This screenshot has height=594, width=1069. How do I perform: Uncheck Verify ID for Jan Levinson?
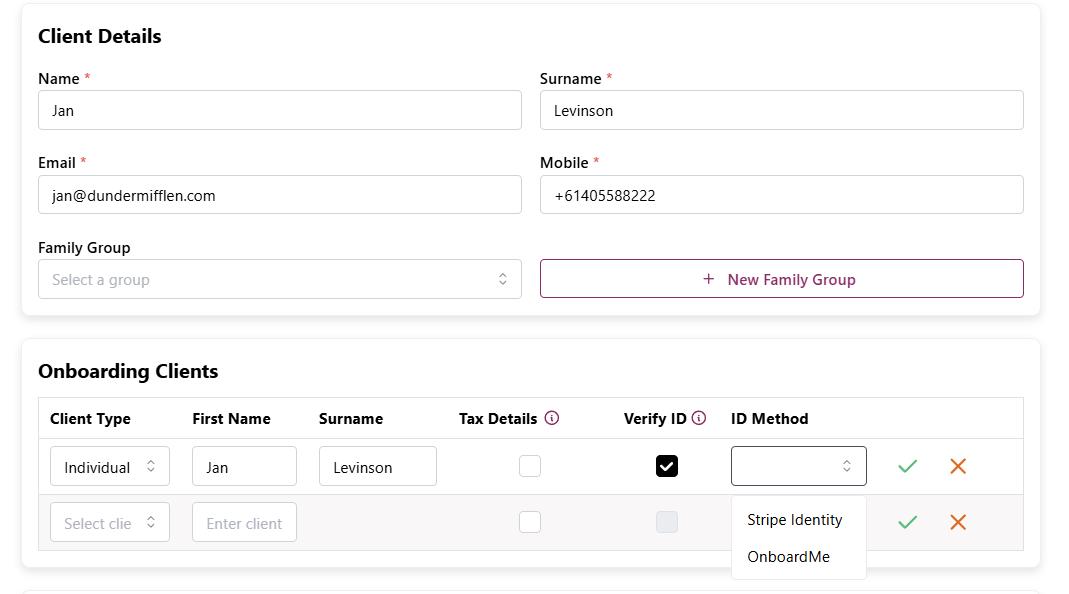[x=667, y=466]
